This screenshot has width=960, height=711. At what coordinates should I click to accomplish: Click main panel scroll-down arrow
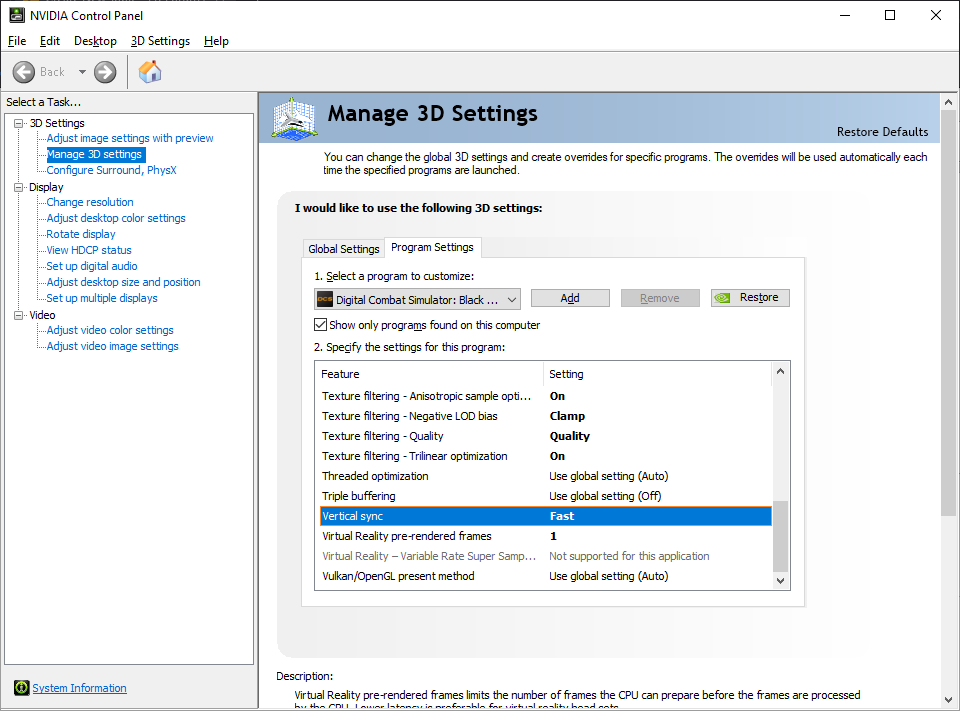[x=948, y=700]
